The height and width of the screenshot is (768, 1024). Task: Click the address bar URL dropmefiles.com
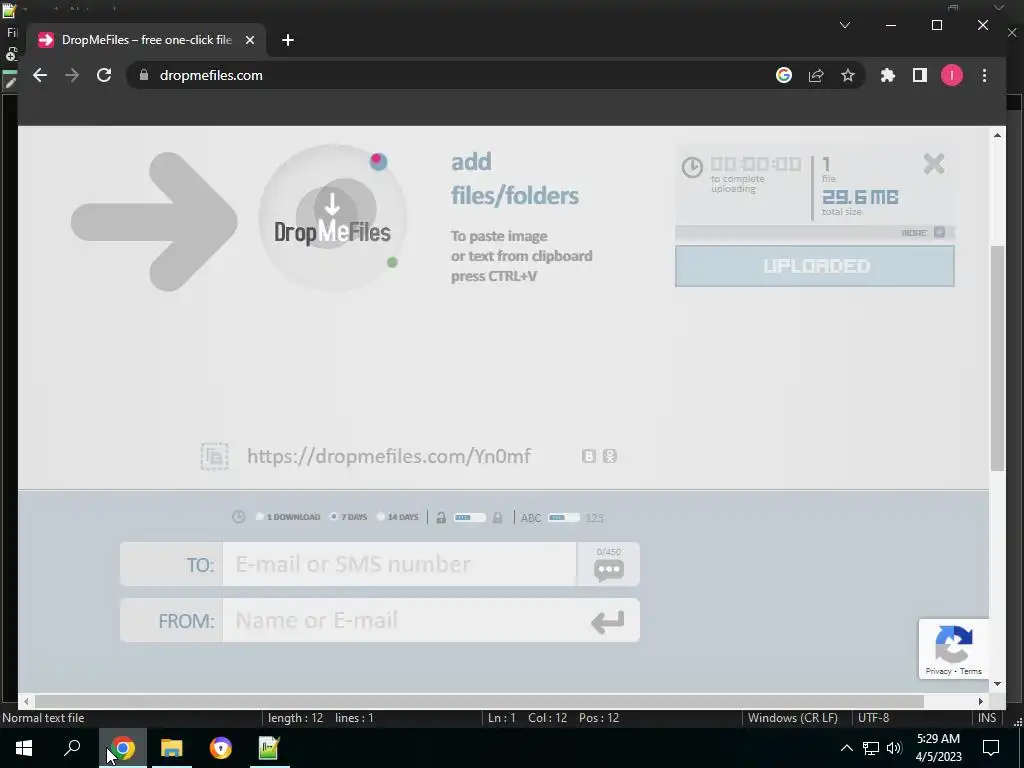(x=211, y=75)
